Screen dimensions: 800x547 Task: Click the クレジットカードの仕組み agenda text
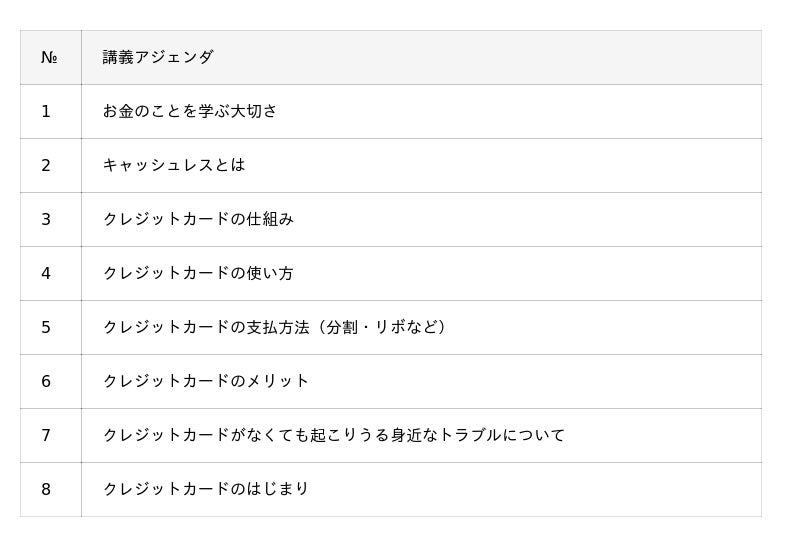click(x=198, y=220)
